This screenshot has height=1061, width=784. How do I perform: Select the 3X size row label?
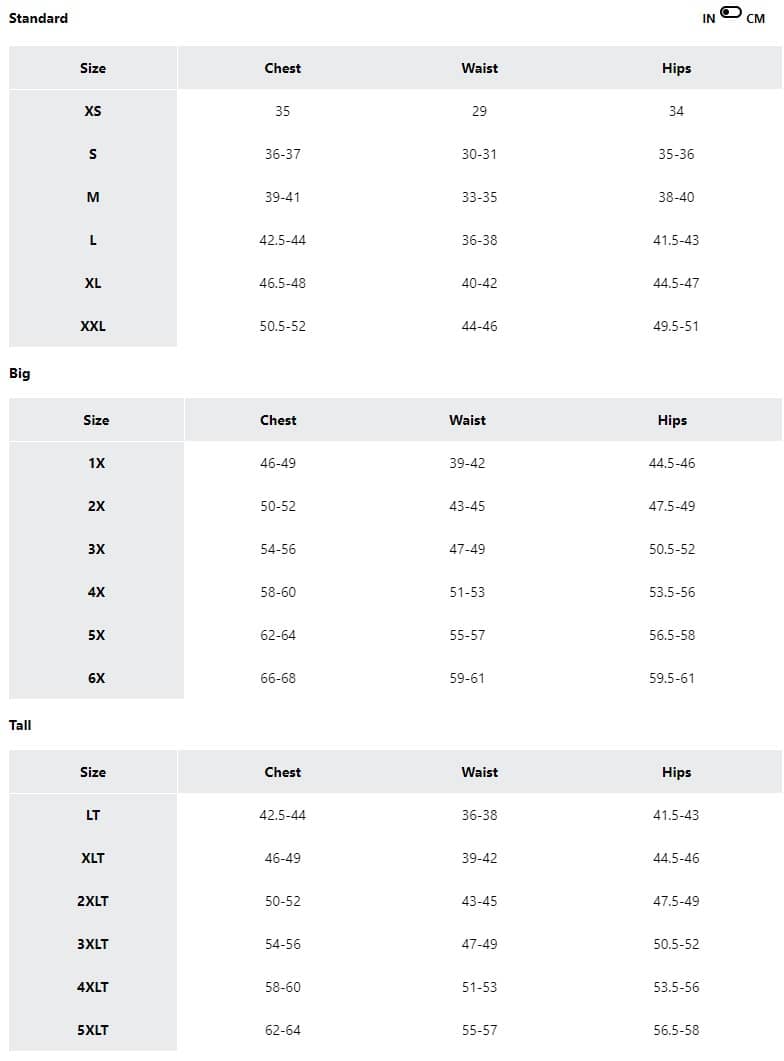pos(96,549)
